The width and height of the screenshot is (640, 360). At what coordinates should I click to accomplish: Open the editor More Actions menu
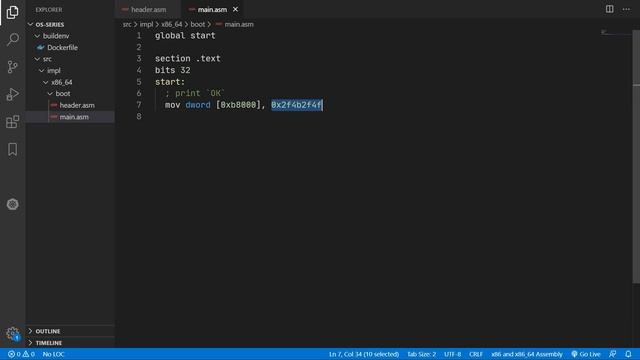[x=626, y=9]
